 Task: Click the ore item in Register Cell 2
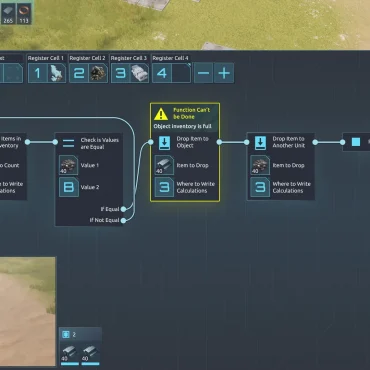click(98, 73)
